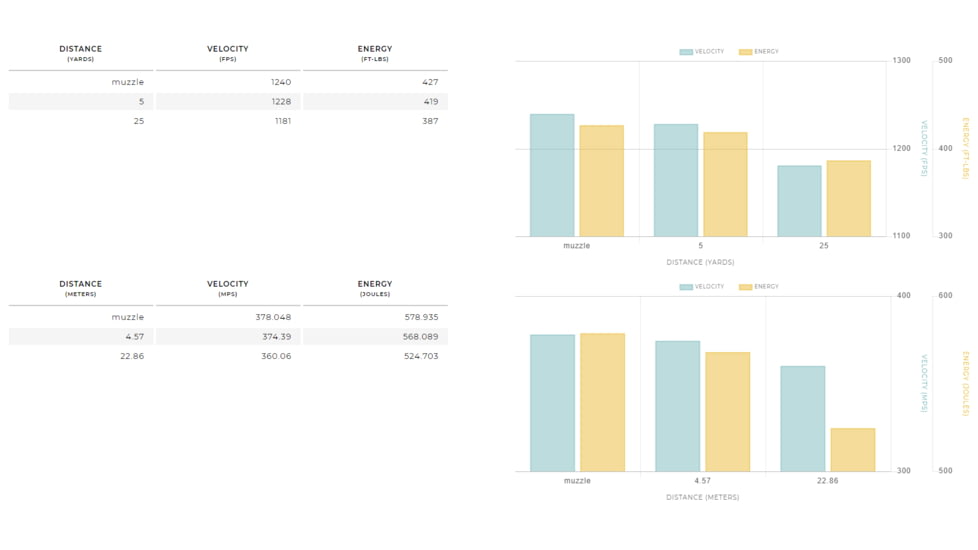
Task: Select the 5-yard energy bar
Action: [725, 184]
